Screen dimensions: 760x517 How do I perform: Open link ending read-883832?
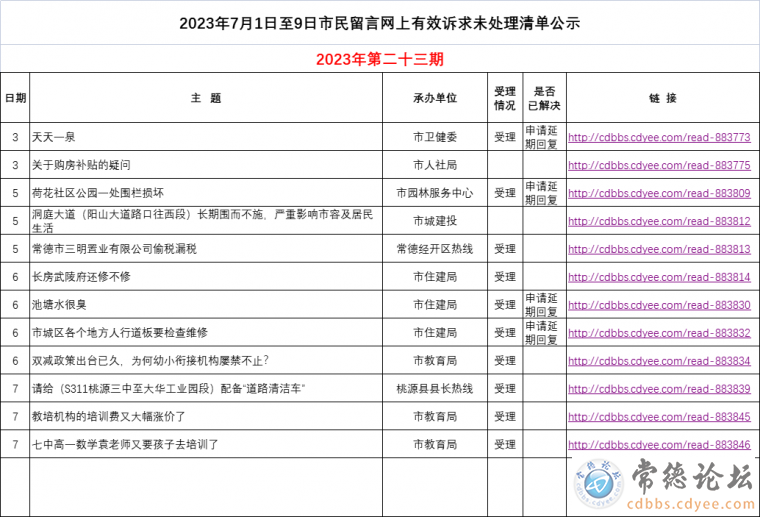[x=659, y=333]
